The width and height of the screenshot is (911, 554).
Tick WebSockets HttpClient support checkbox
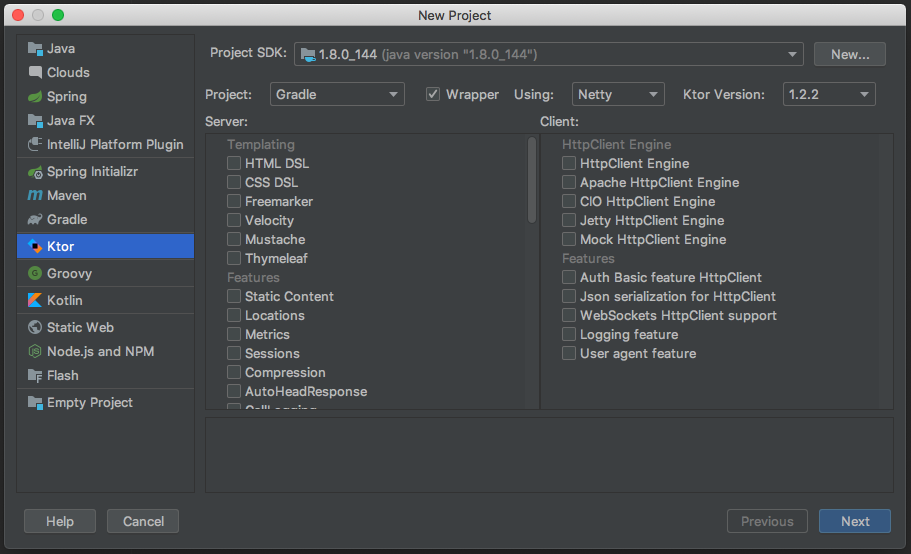(569, 315)
